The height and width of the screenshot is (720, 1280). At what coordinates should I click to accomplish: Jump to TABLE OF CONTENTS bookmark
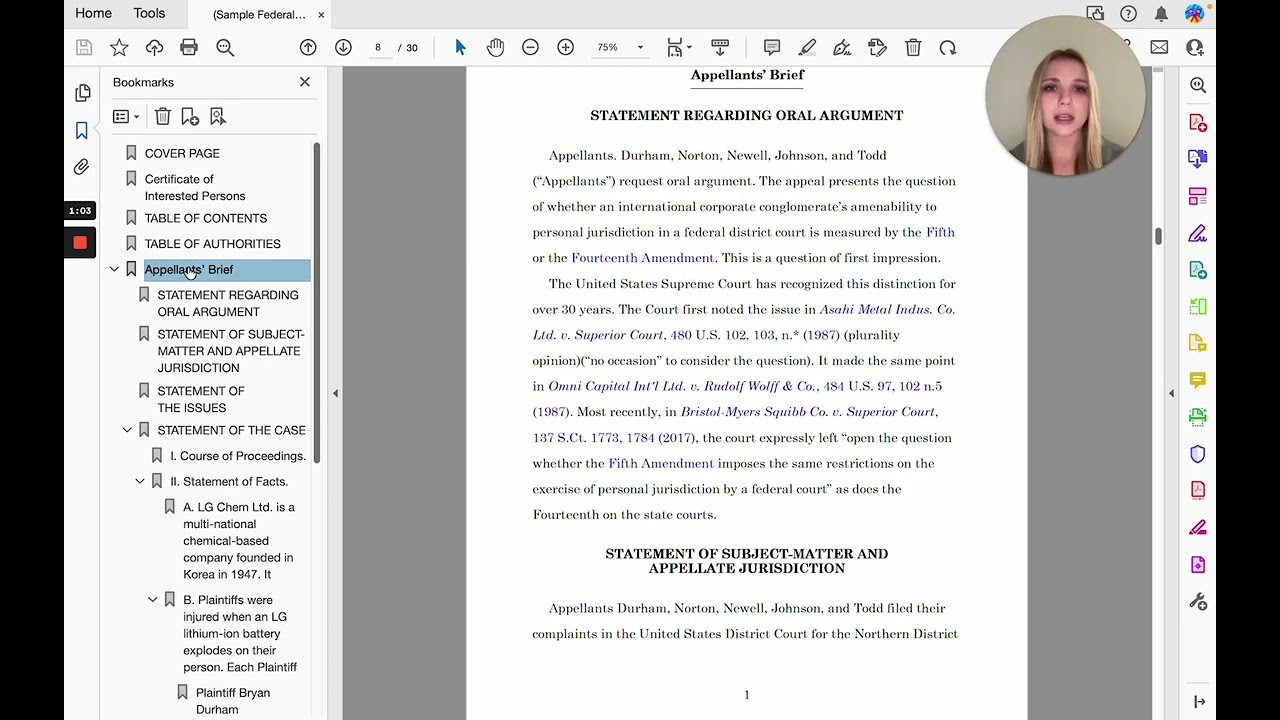pos(206,218)
